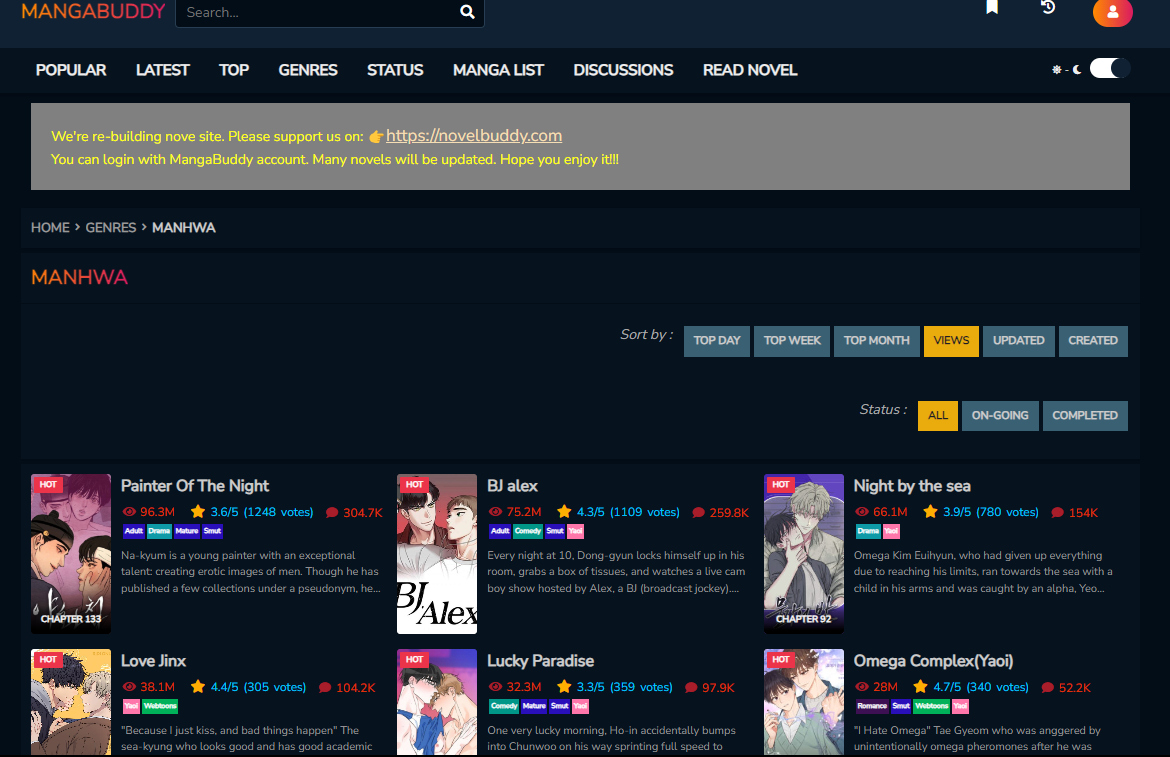Sort by UPDATED
The width and height of the screenshot is (1170, 757).
point(1019,341)
